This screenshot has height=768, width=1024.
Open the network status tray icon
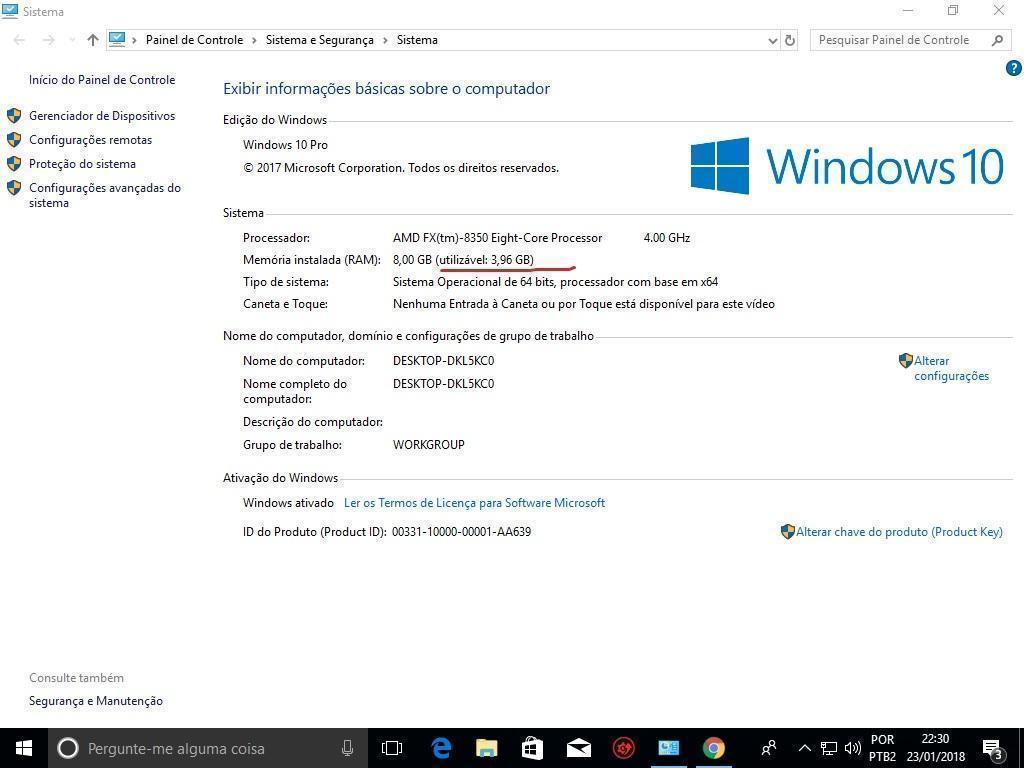tap(829, 748)
